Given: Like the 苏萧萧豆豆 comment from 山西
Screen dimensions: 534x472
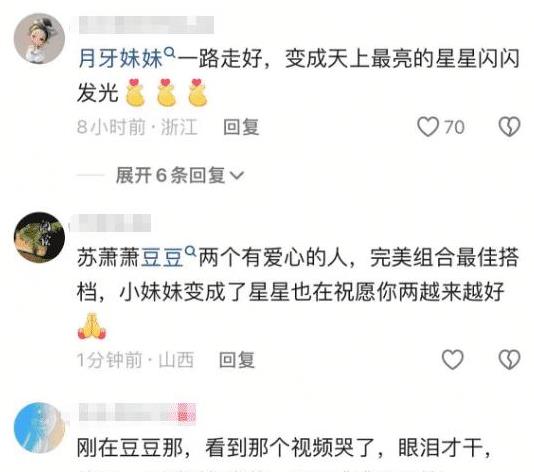Looking at the screenshot, I should (x=453, y=360).
